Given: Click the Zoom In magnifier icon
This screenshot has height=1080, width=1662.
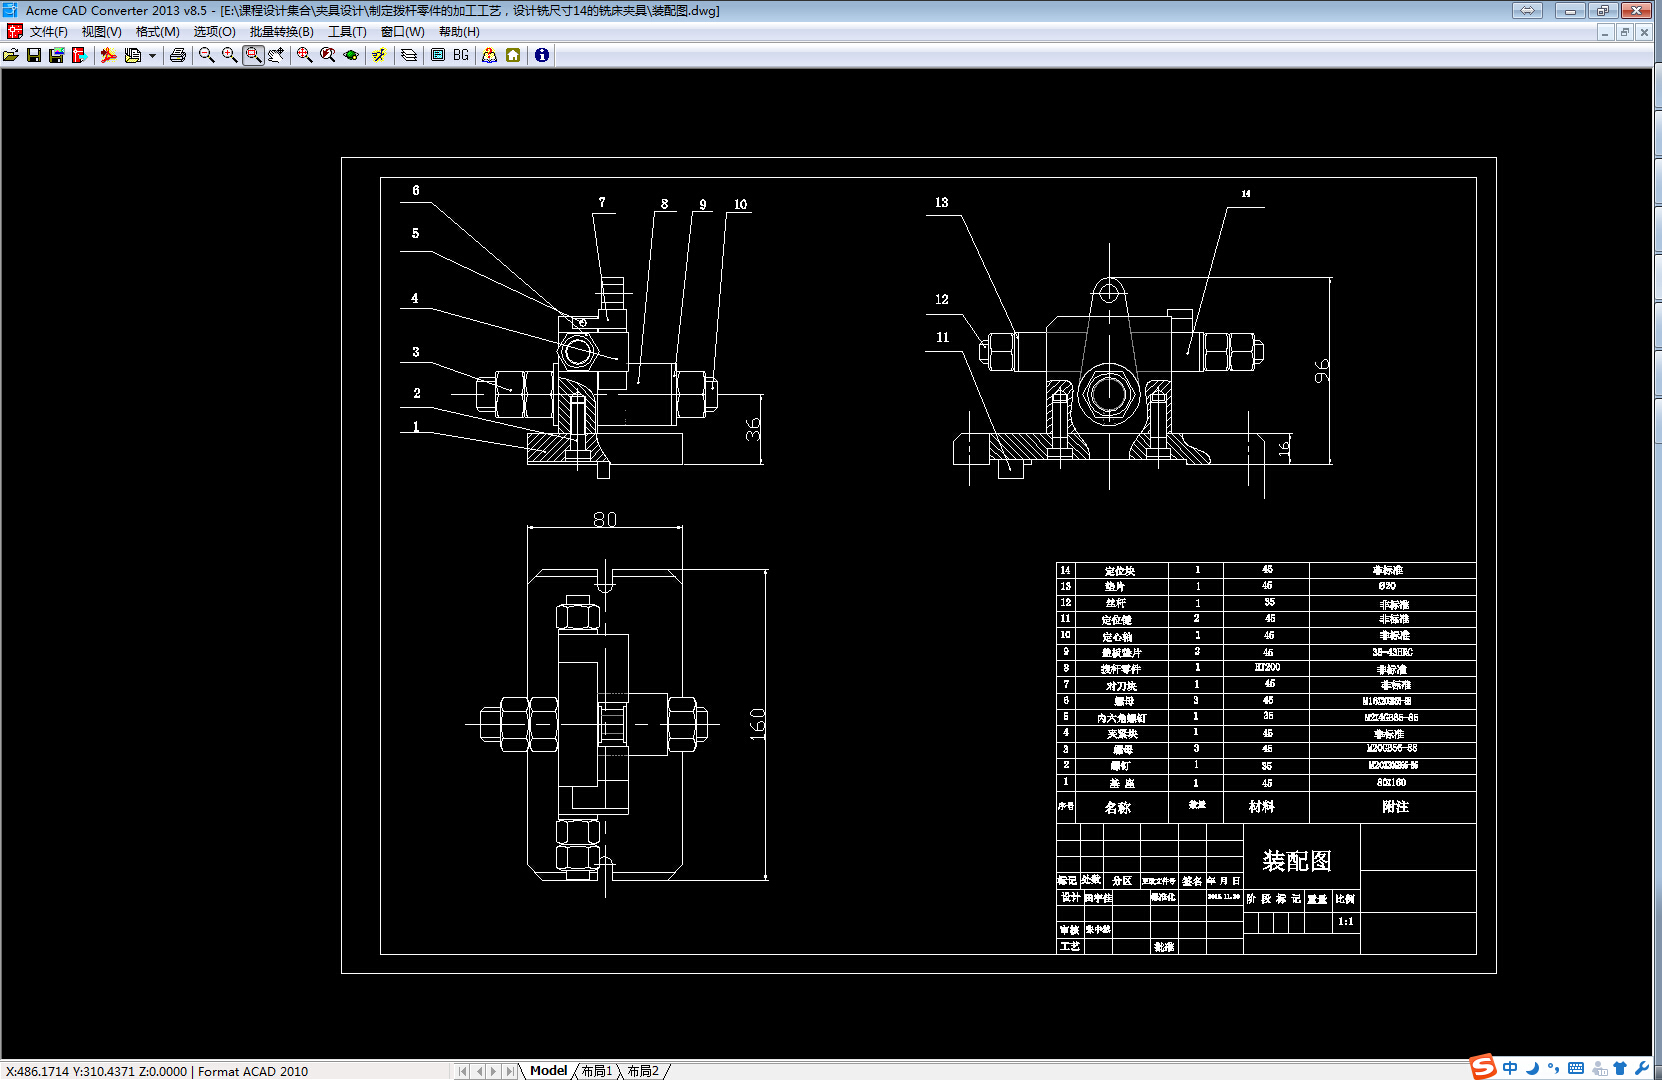Looking at the screenshot, I should pos(230,55).
